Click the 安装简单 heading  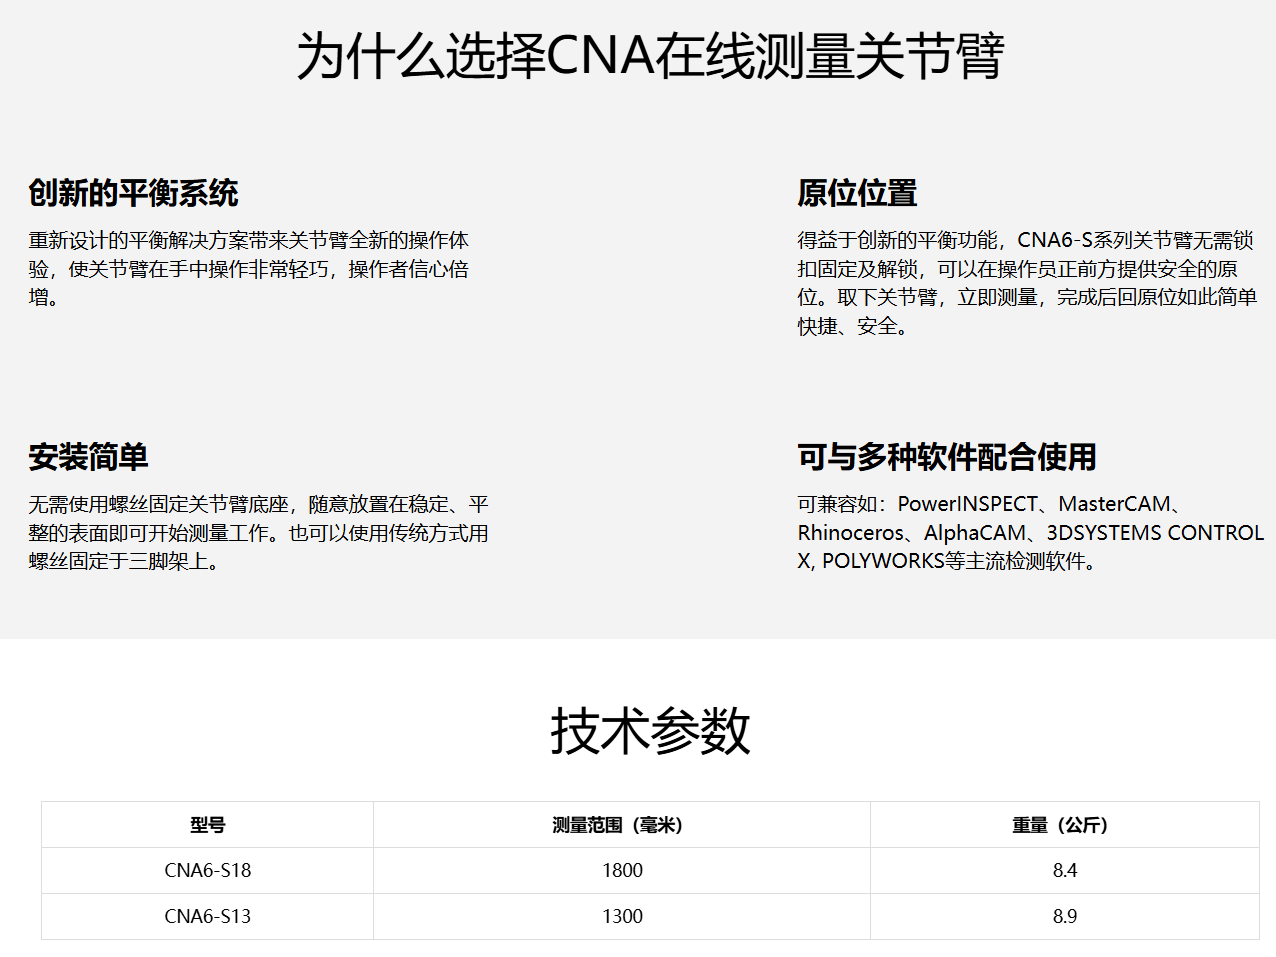[x=88, y=457]
